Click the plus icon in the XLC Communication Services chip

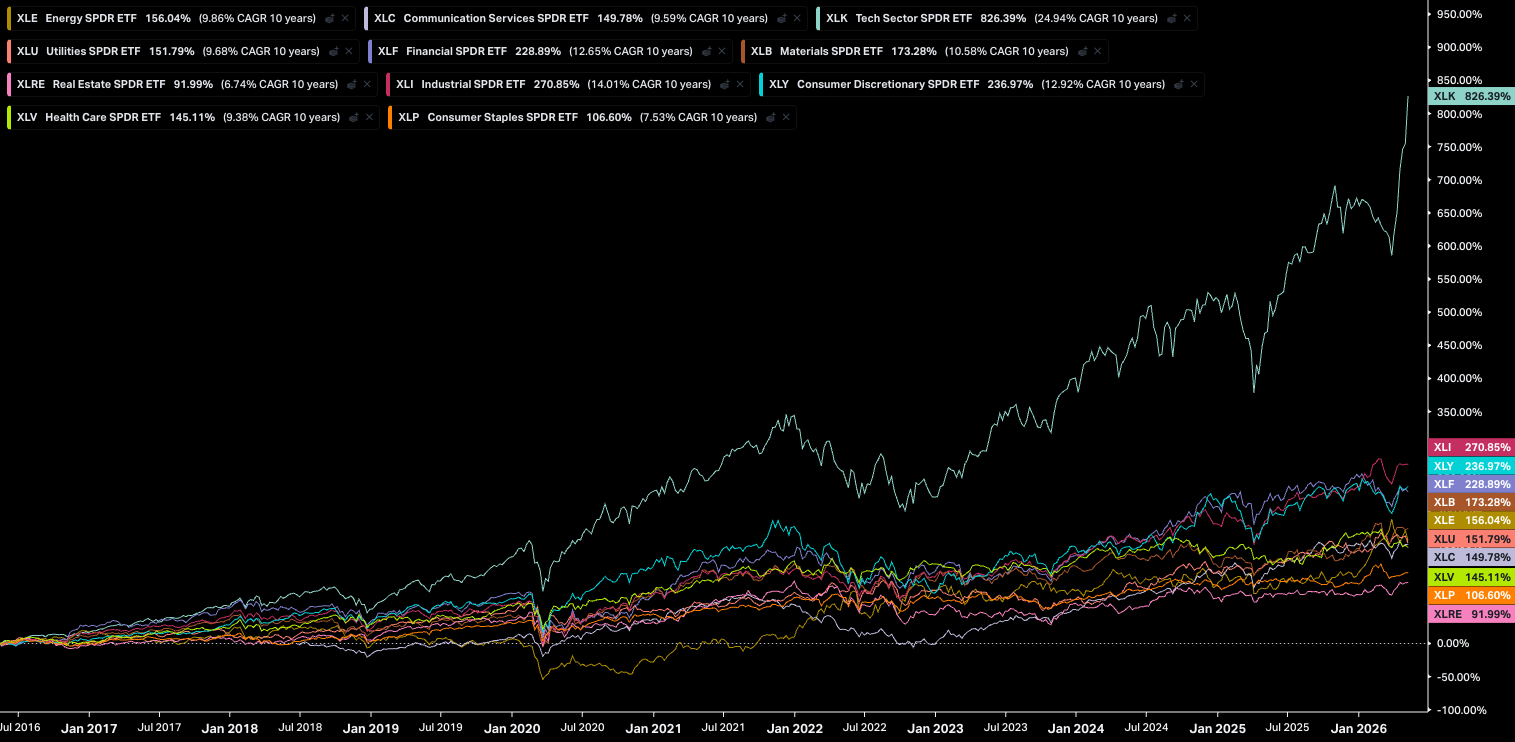[782, 19]
